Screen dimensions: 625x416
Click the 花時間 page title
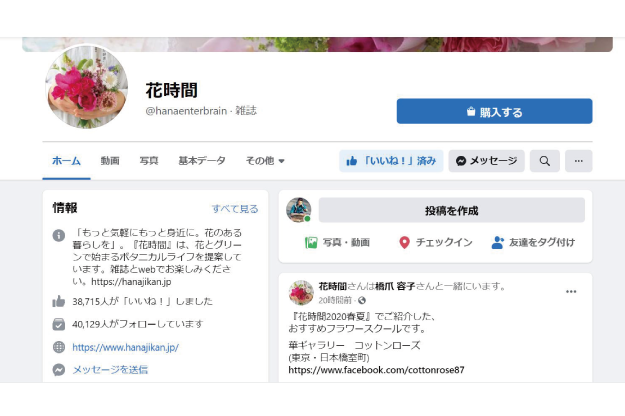(x=171, y=90)
